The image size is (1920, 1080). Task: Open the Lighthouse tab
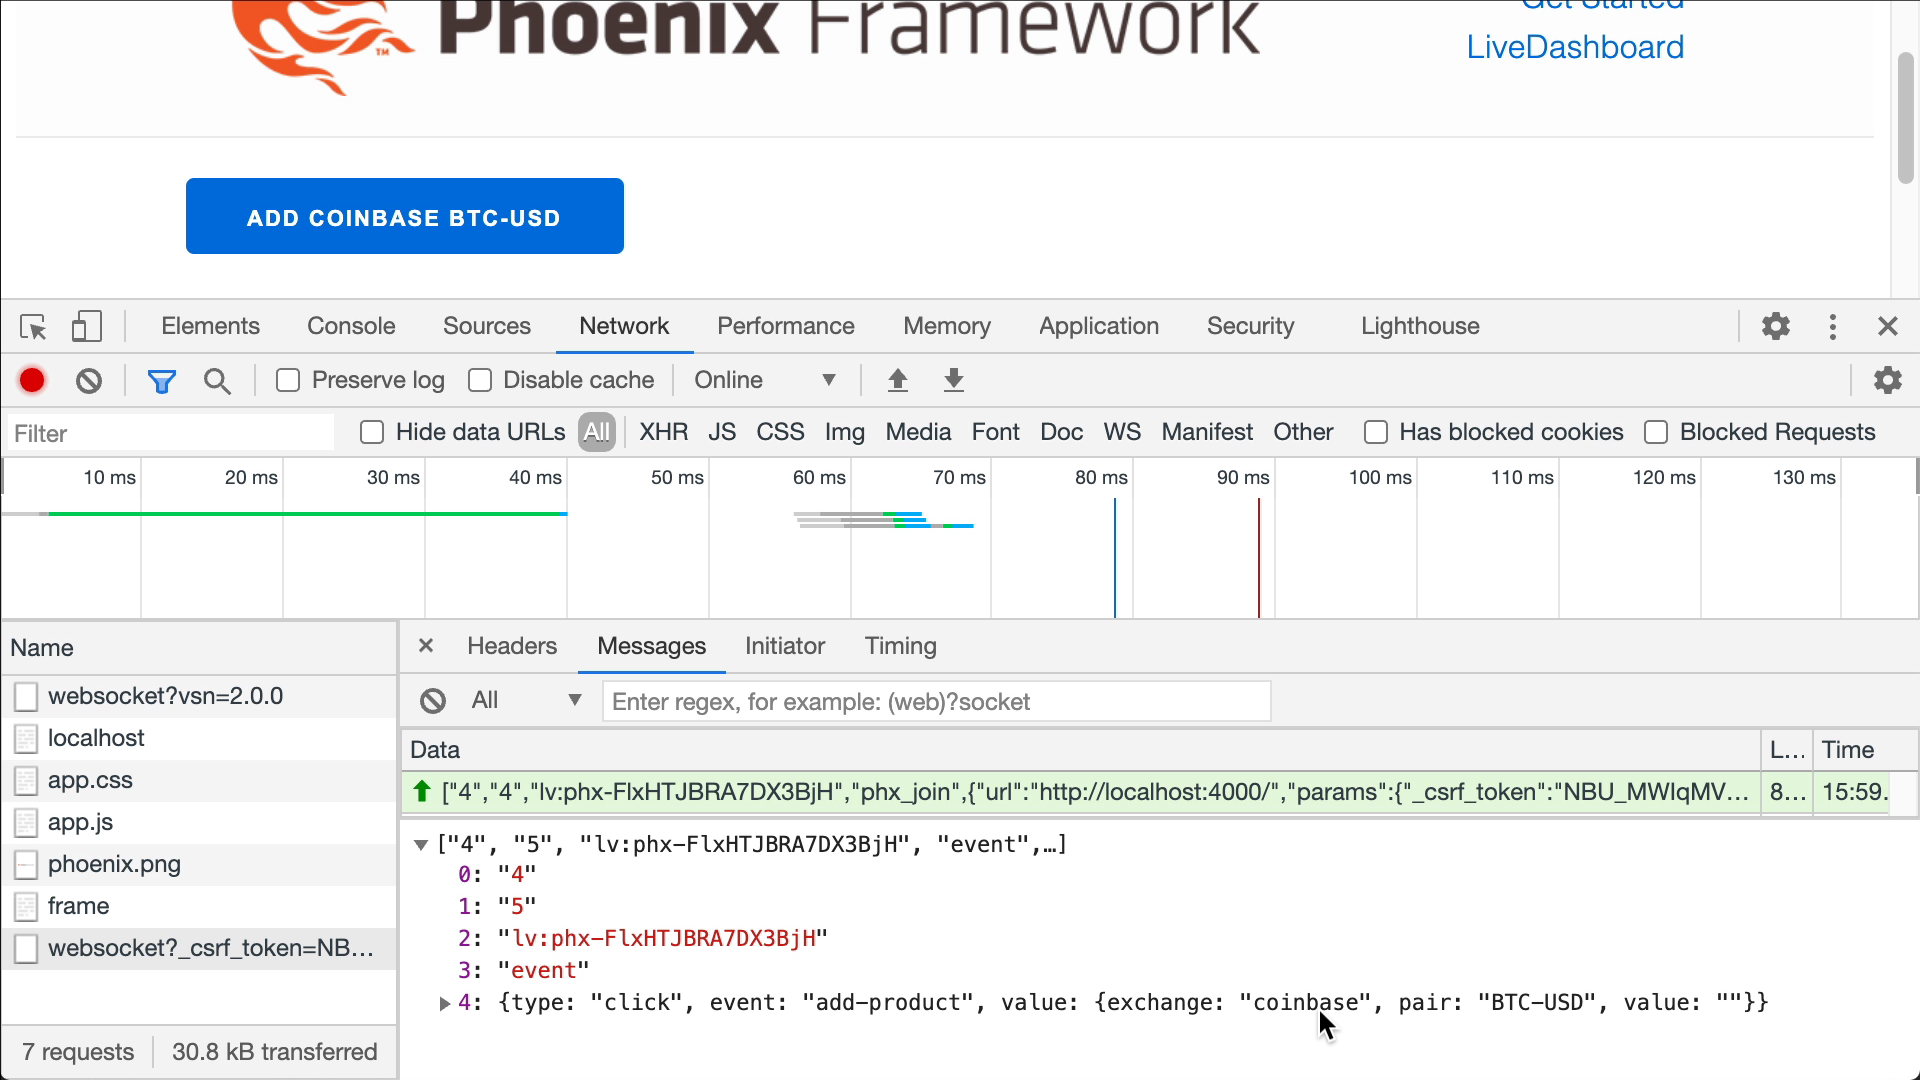1420,326
